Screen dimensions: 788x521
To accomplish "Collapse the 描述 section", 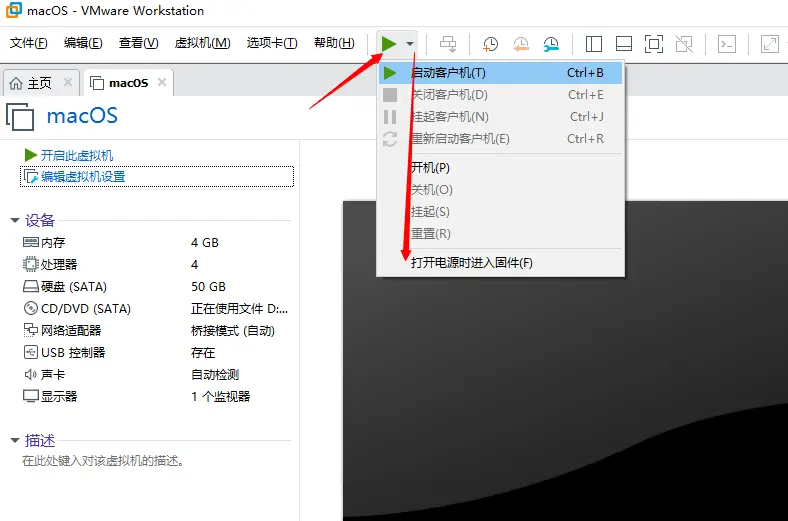I will [15, 441].
